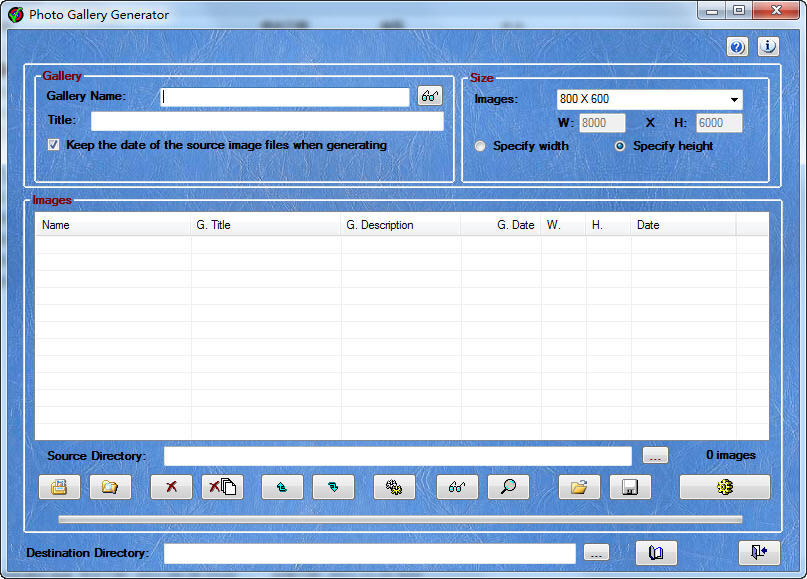Screen dimensions: 807x579
Task: Toggle Keep the date of source files checkbox
Action: (54, 145)
